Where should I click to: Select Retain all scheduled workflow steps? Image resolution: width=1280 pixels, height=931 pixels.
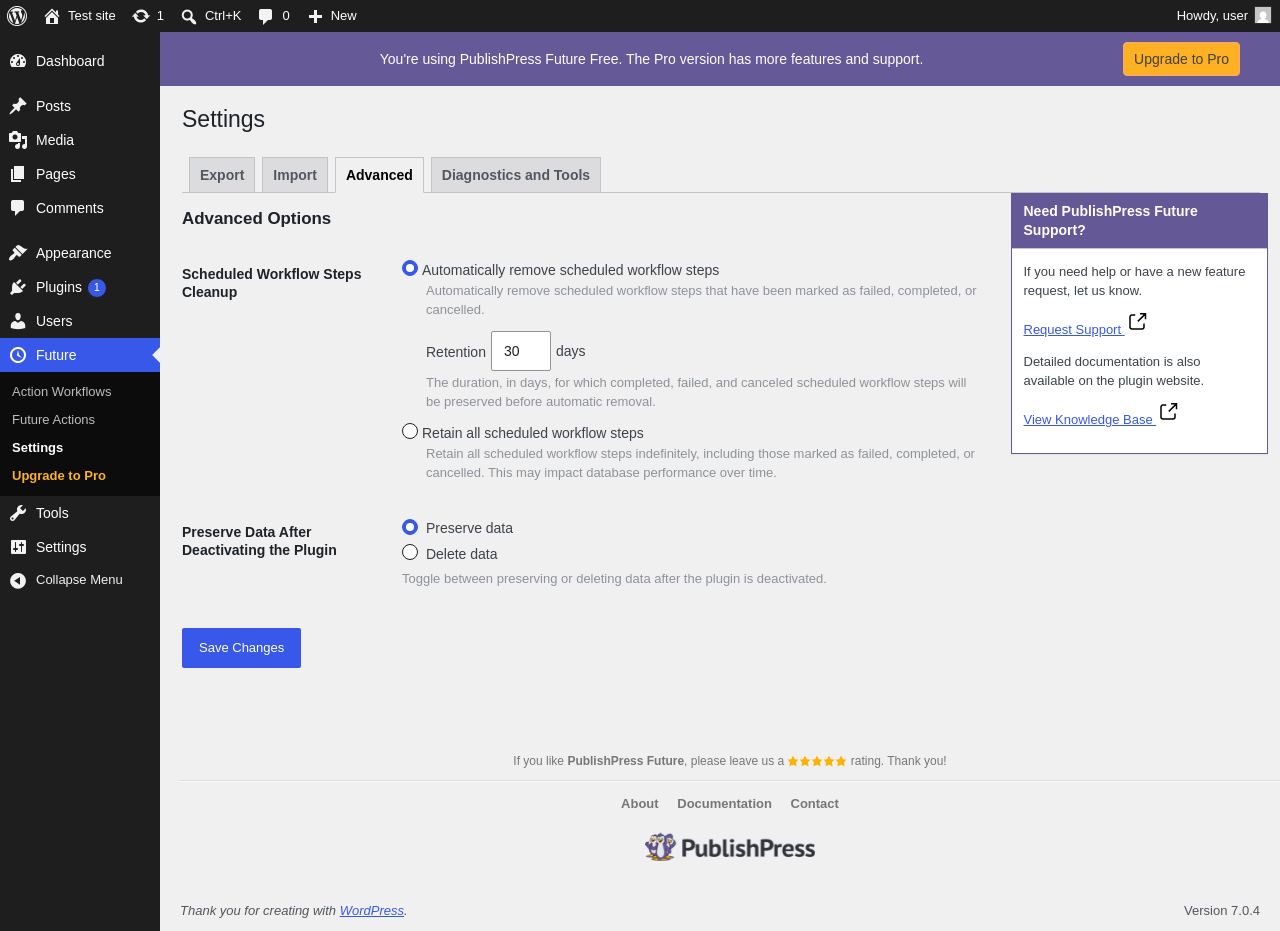click(410, 431)
